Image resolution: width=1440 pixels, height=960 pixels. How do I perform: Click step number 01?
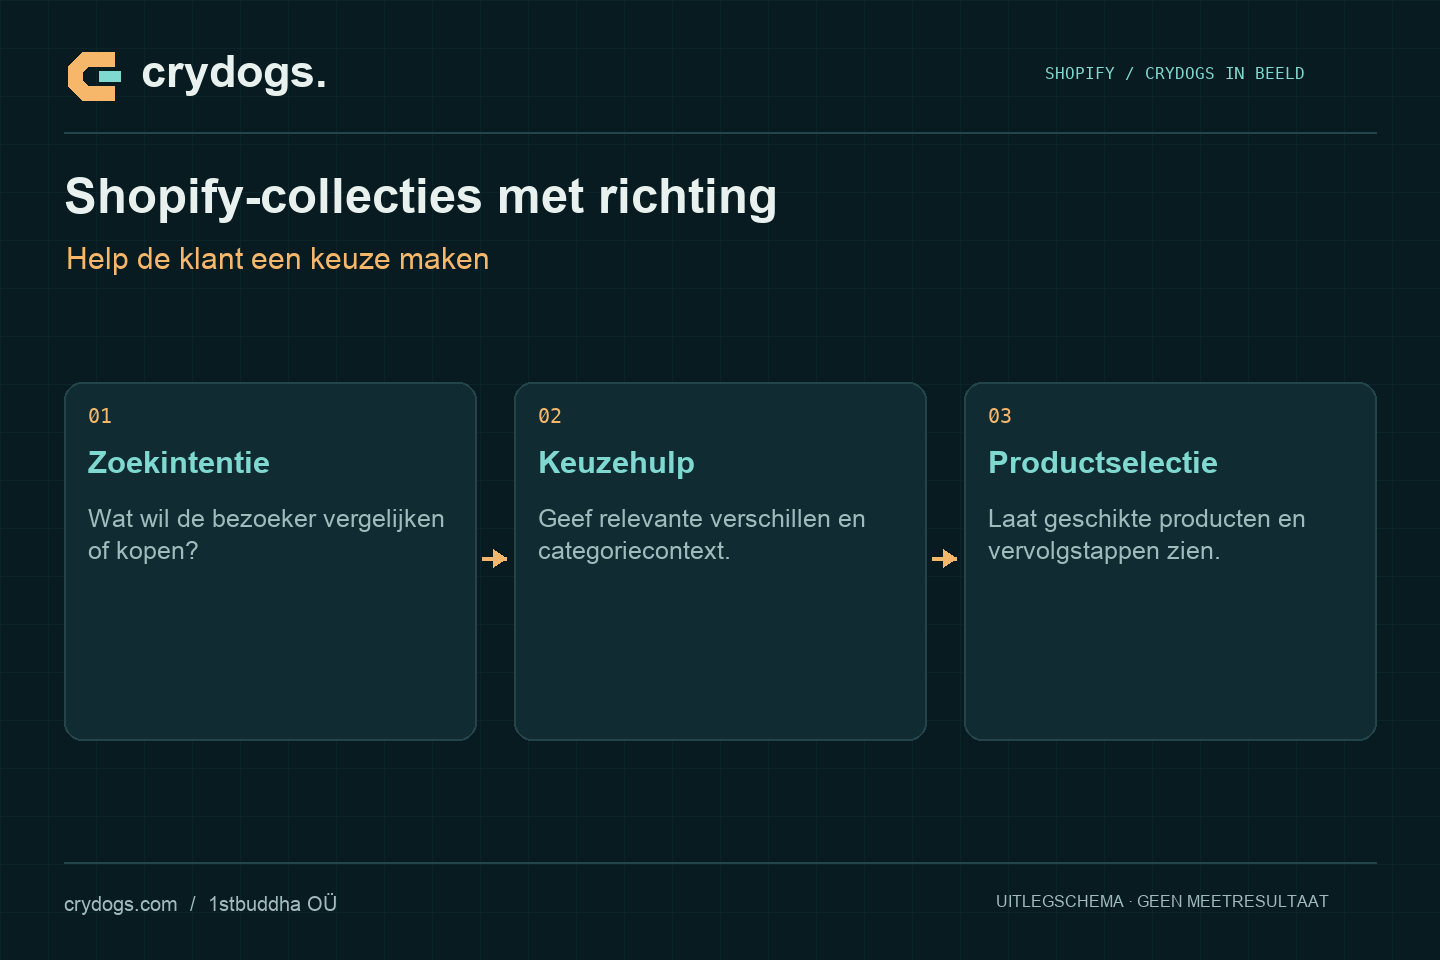point(100,416)
